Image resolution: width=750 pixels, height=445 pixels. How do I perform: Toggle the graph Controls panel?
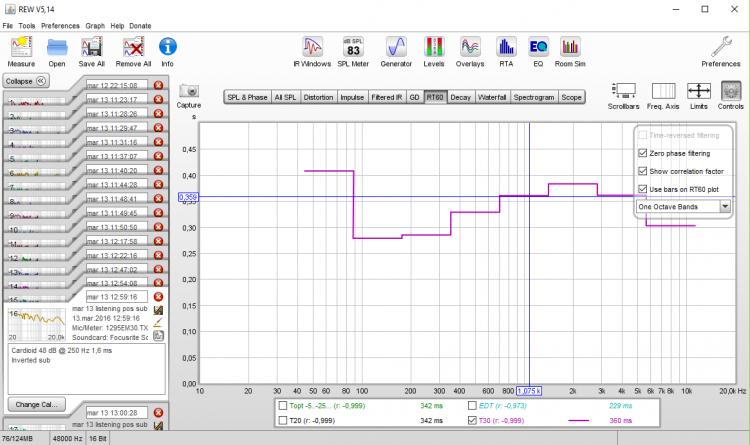tap(730, 96)
